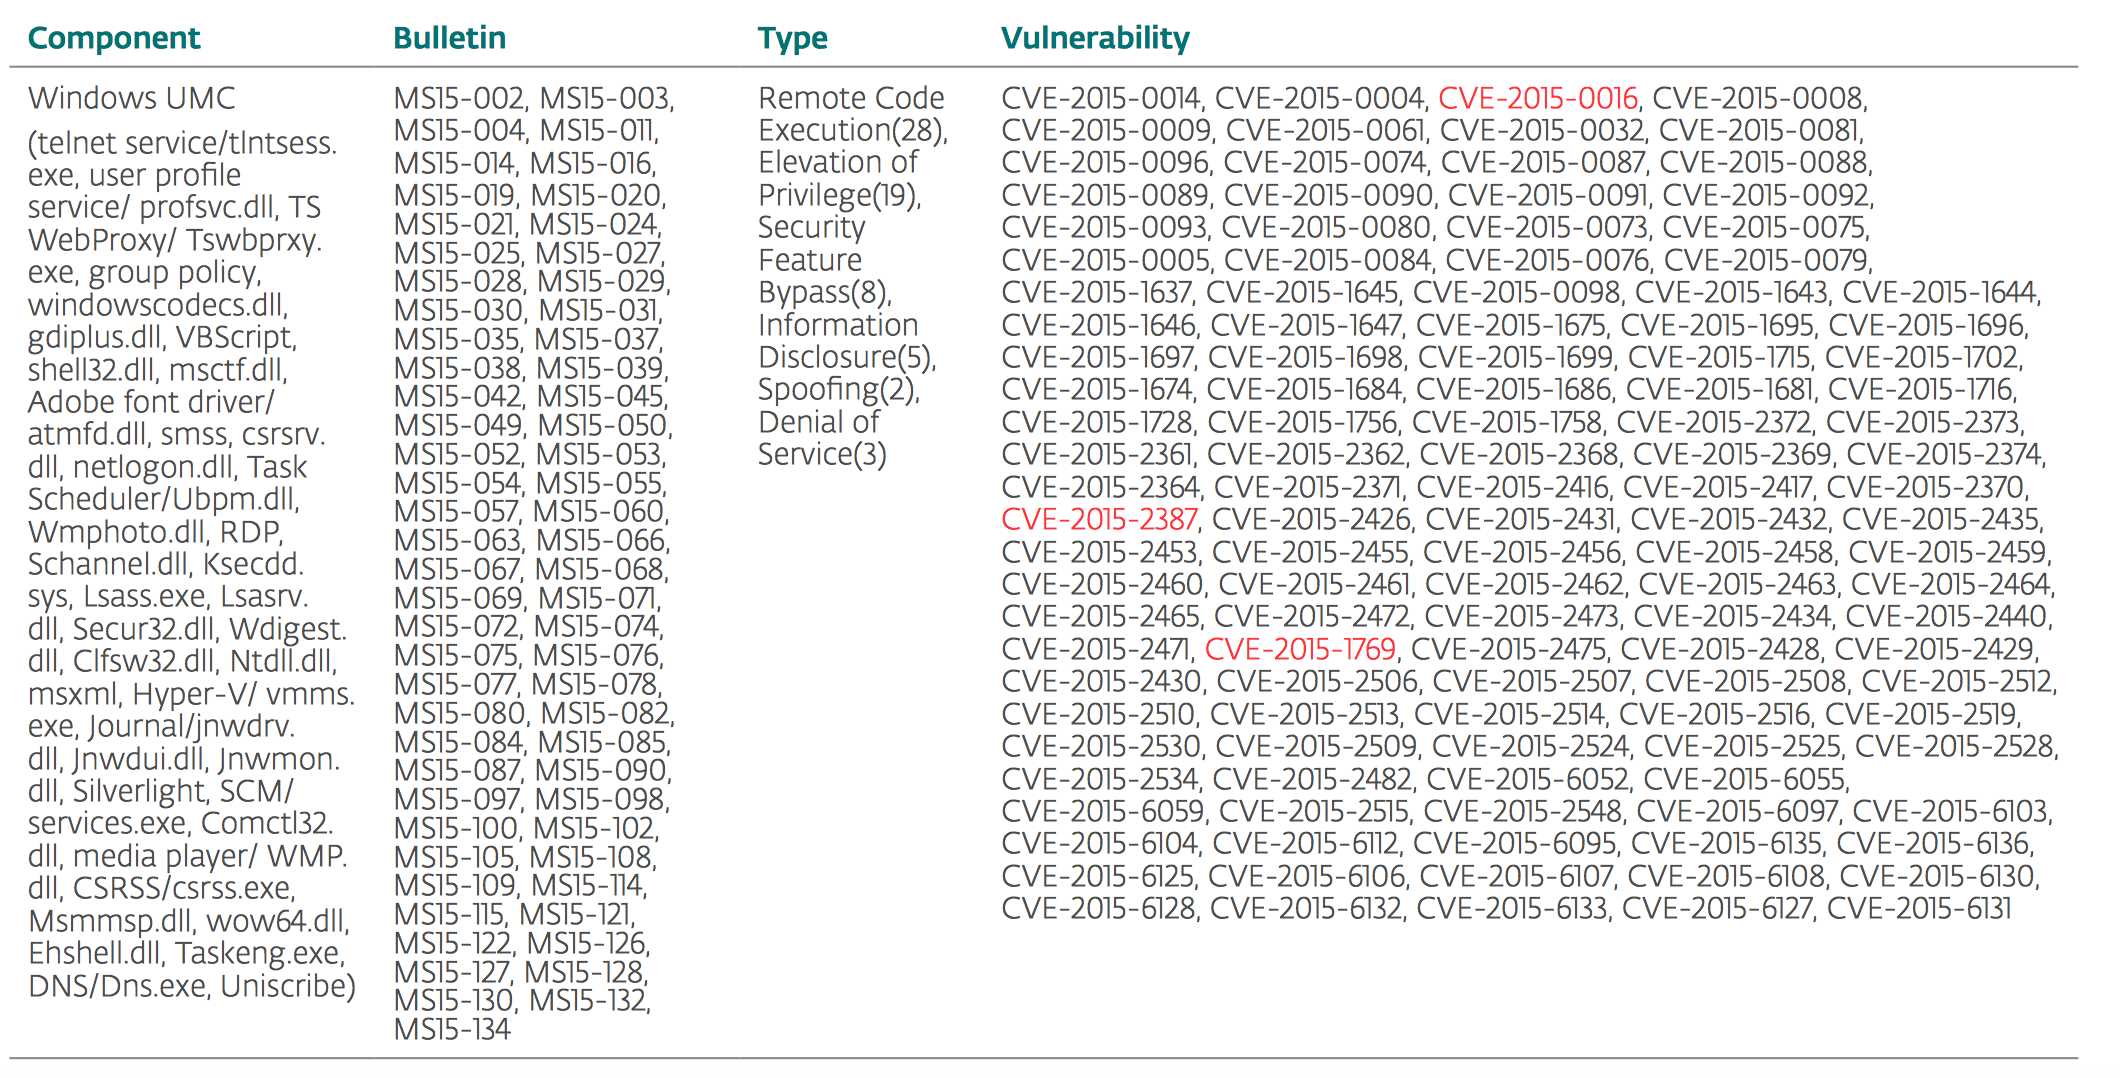The image size is (2120, 1078).
Task: Click the Elevation of Privilege(19) entry
Action: pyautogui.click(x=838, y=178)
